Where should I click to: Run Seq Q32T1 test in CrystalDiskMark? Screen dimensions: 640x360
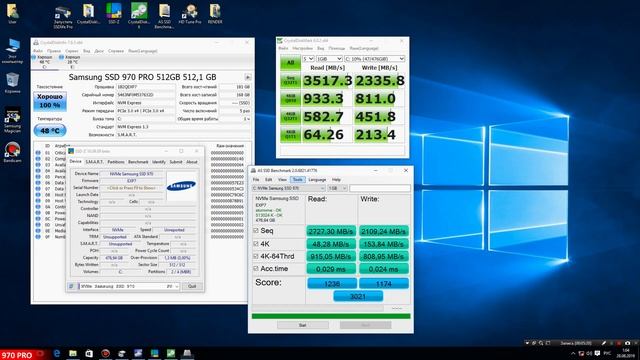coord(290,81)
